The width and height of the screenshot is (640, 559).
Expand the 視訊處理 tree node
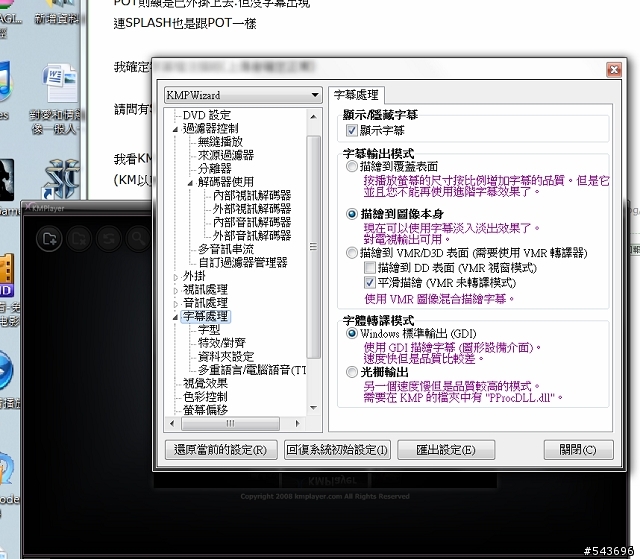coord(176,291)
